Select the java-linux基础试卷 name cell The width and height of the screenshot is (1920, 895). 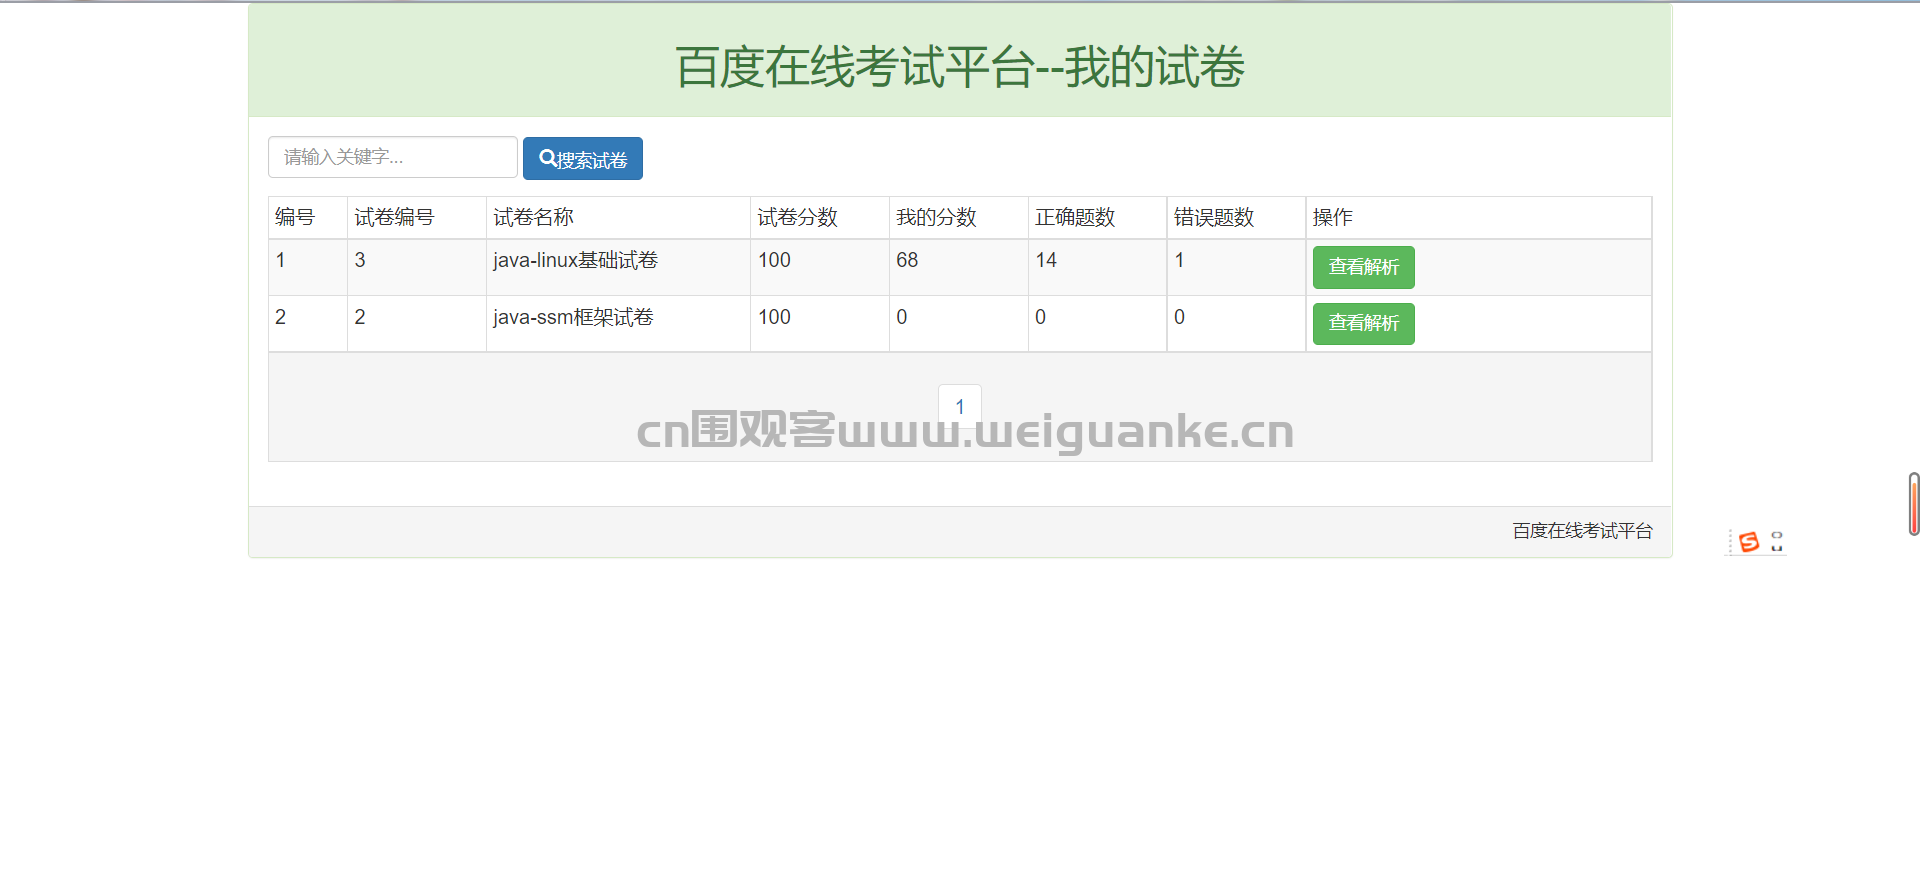point(618,267)
